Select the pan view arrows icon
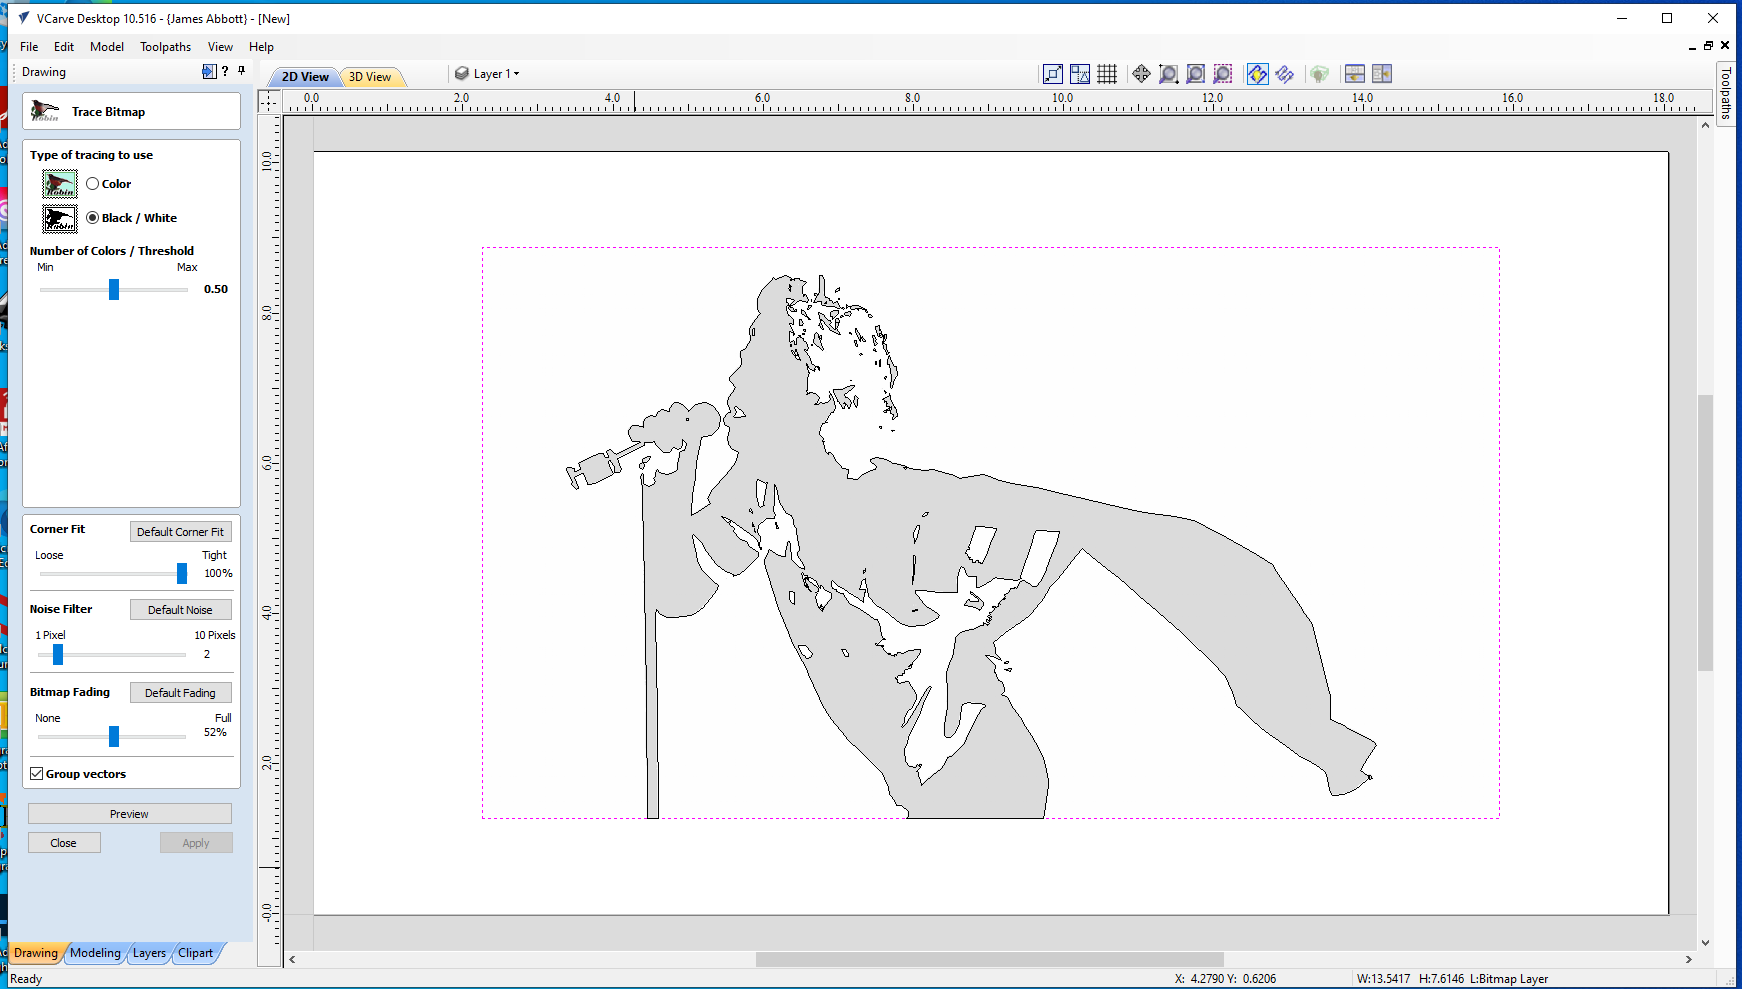 coord(1141,74)
